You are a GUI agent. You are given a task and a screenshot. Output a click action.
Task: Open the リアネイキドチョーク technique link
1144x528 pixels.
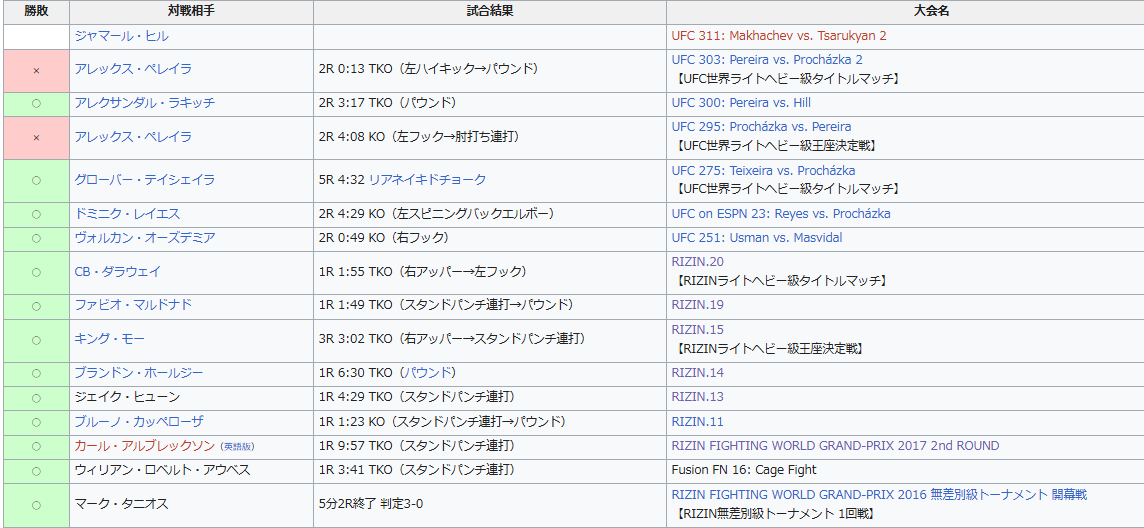point(428,179)
